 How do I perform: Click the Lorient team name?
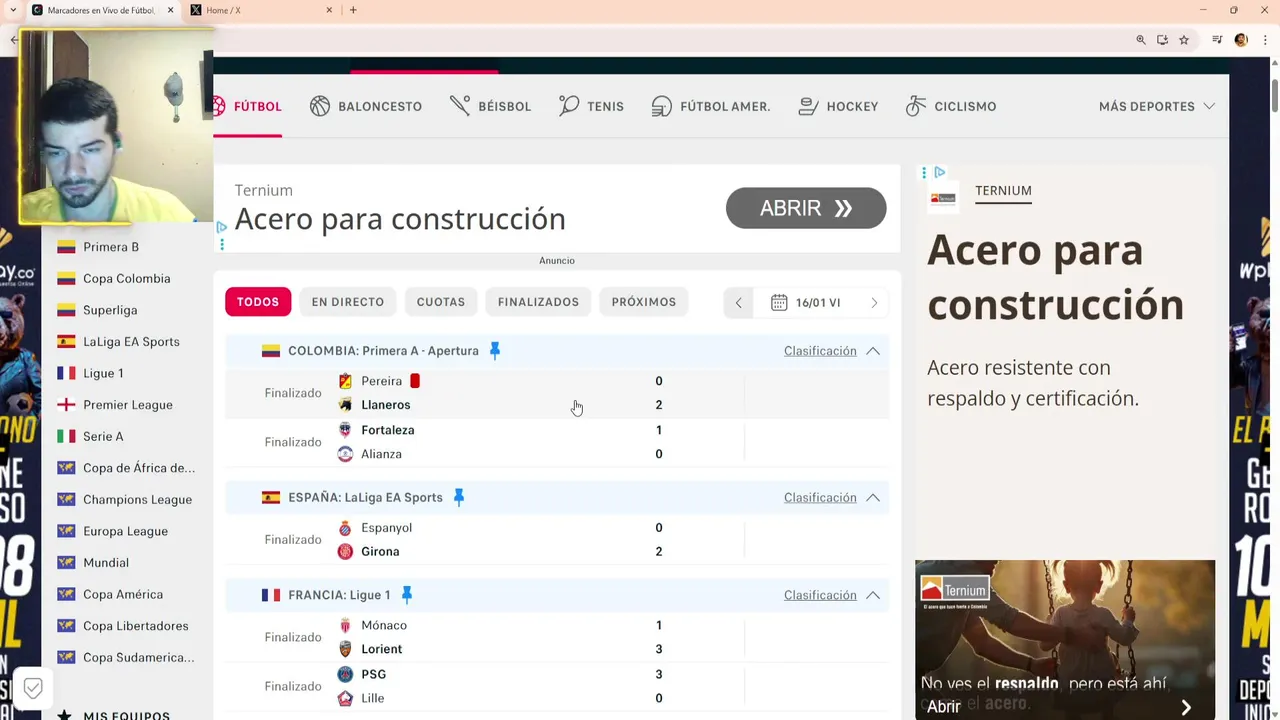point(382,649)
